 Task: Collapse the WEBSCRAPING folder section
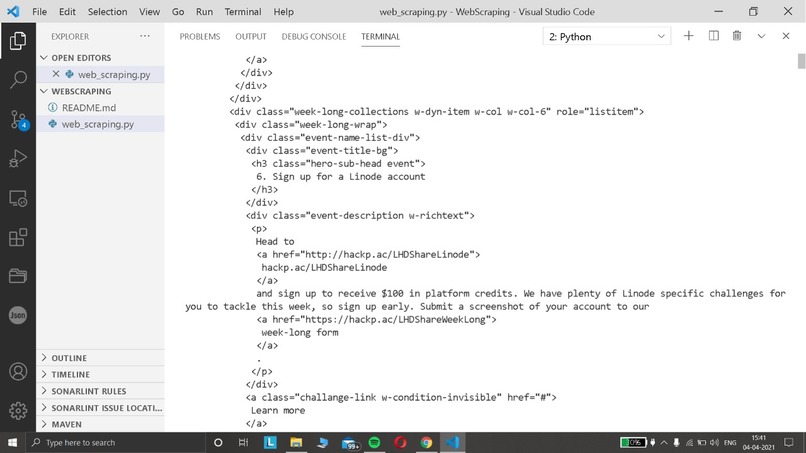click(x=100, y=91)
